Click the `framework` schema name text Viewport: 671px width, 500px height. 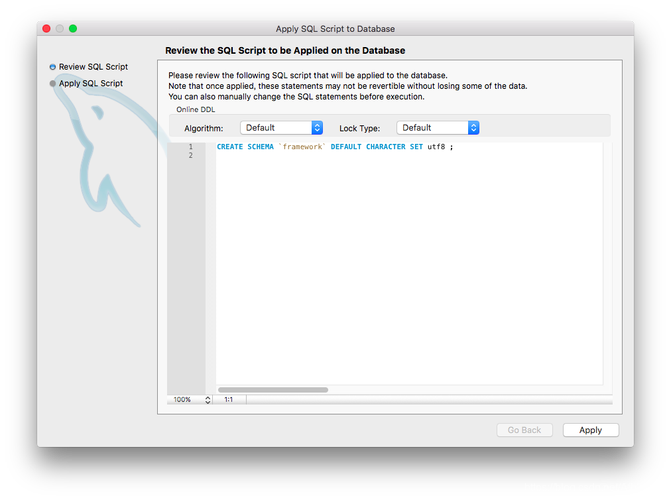[302, 146]
